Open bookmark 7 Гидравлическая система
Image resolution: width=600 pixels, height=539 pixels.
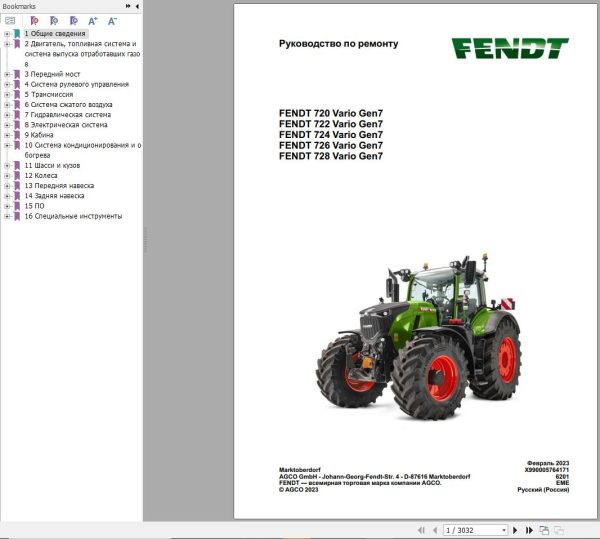click(68, 115)
